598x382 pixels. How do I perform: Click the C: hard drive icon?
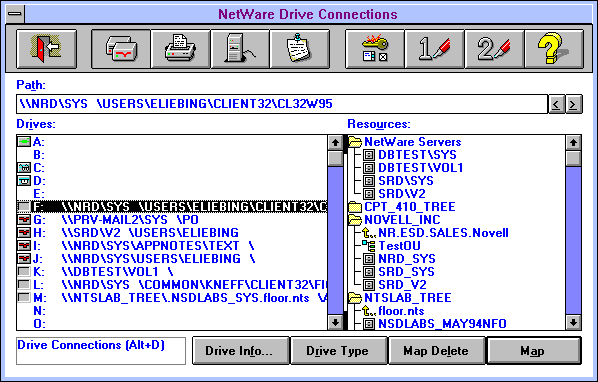pos(24,168)
